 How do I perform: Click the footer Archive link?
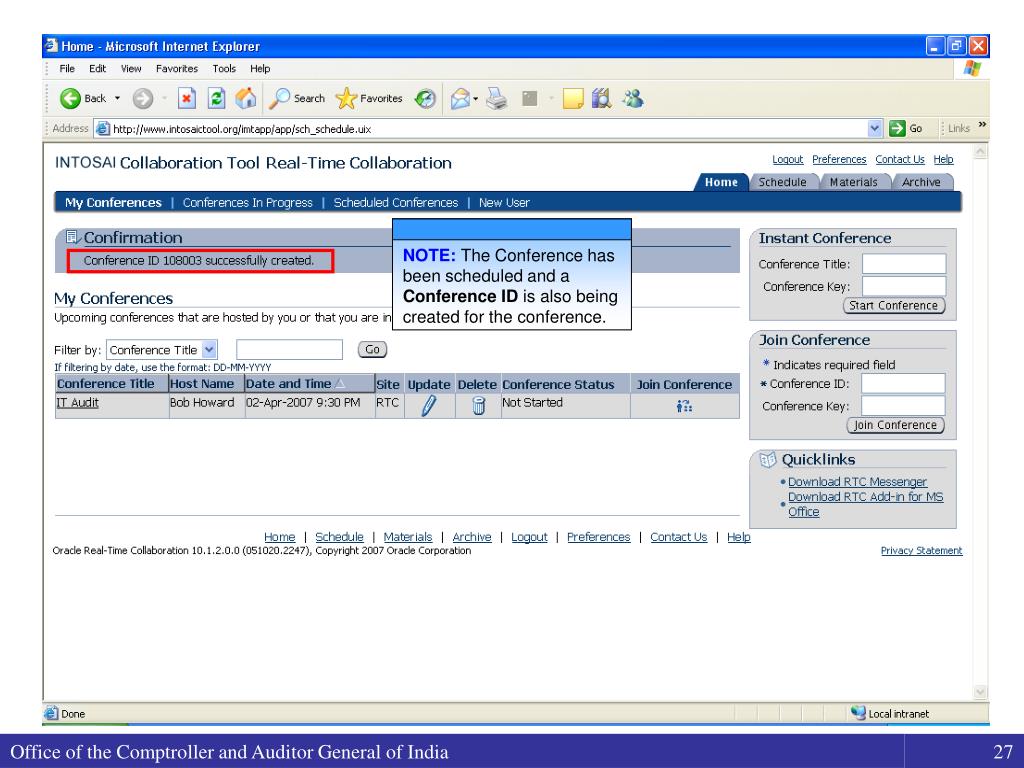pyautogui.click(x=472, y=537)
